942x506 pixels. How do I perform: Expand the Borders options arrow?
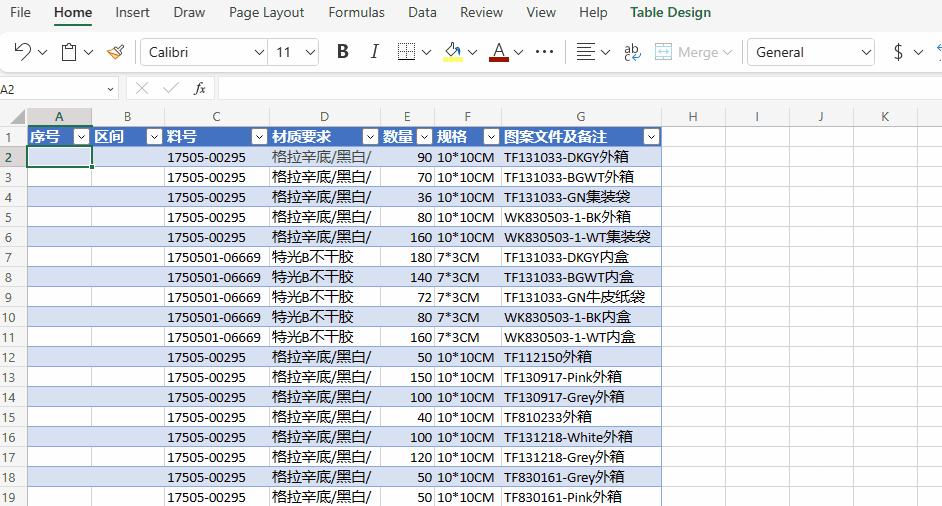pos(427,53)
